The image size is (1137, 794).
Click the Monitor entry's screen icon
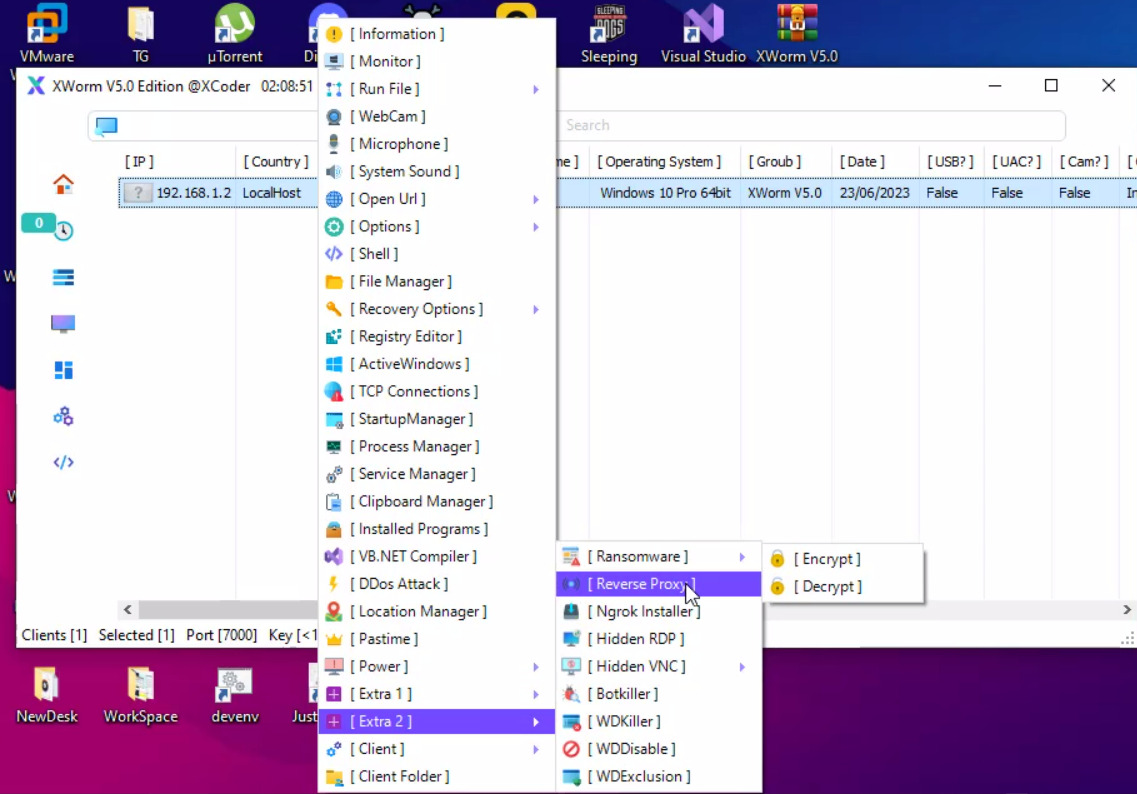point(334,62)
